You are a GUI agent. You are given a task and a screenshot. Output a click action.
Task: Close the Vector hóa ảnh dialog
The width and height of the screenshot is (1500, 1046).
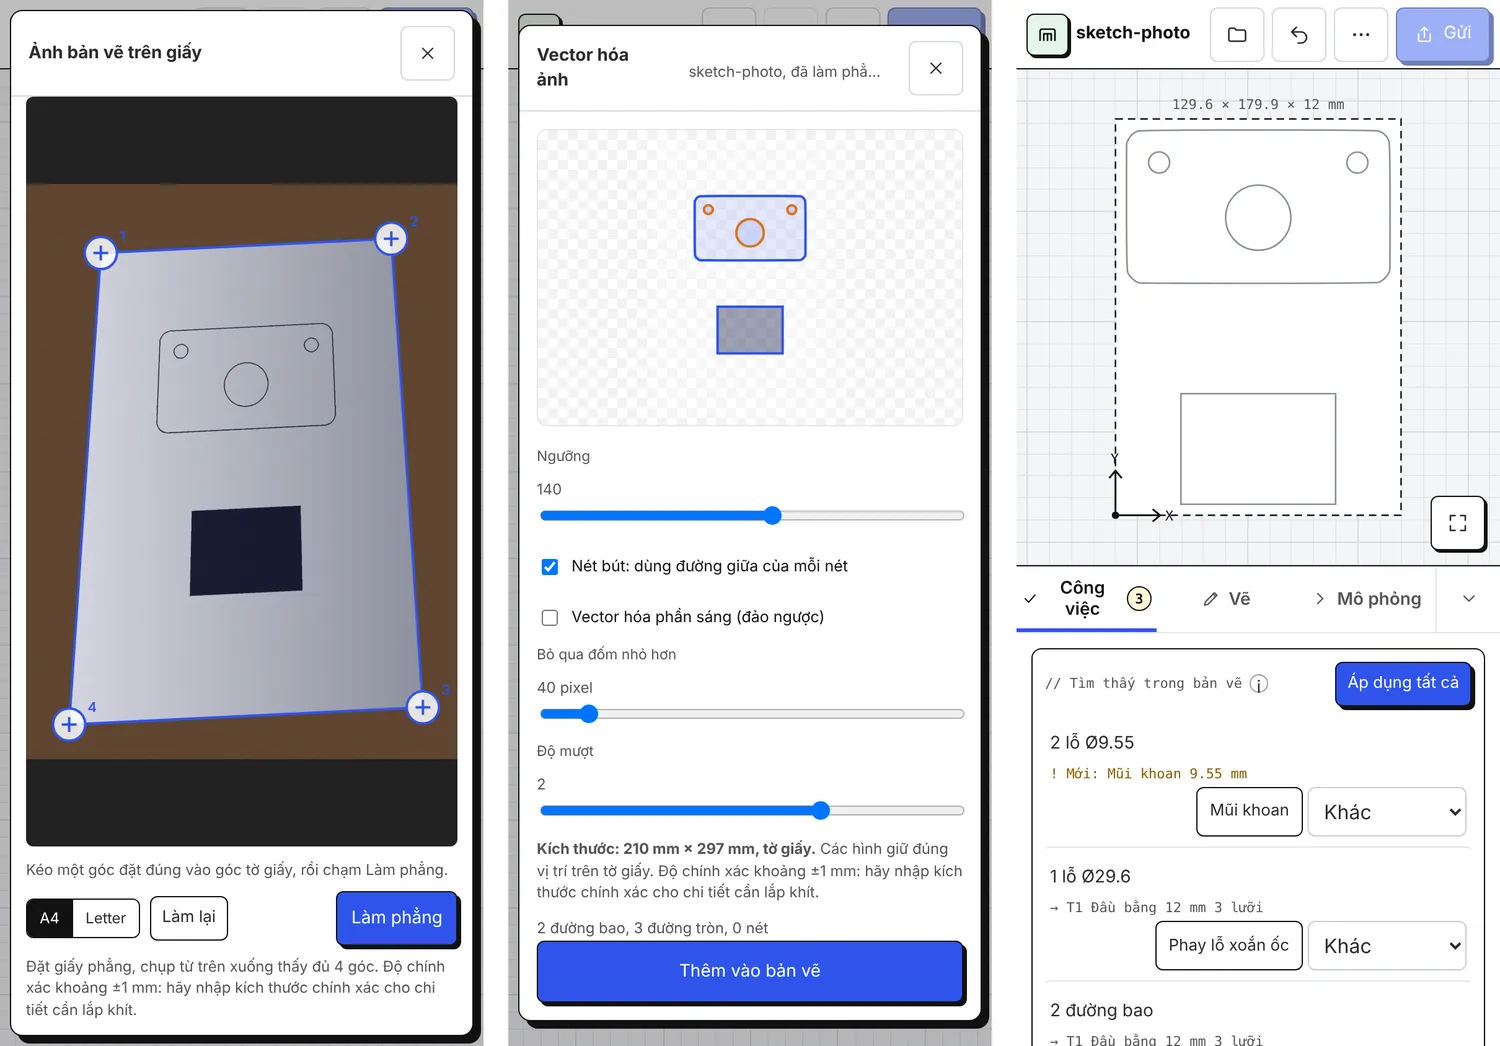click(936, 68)
